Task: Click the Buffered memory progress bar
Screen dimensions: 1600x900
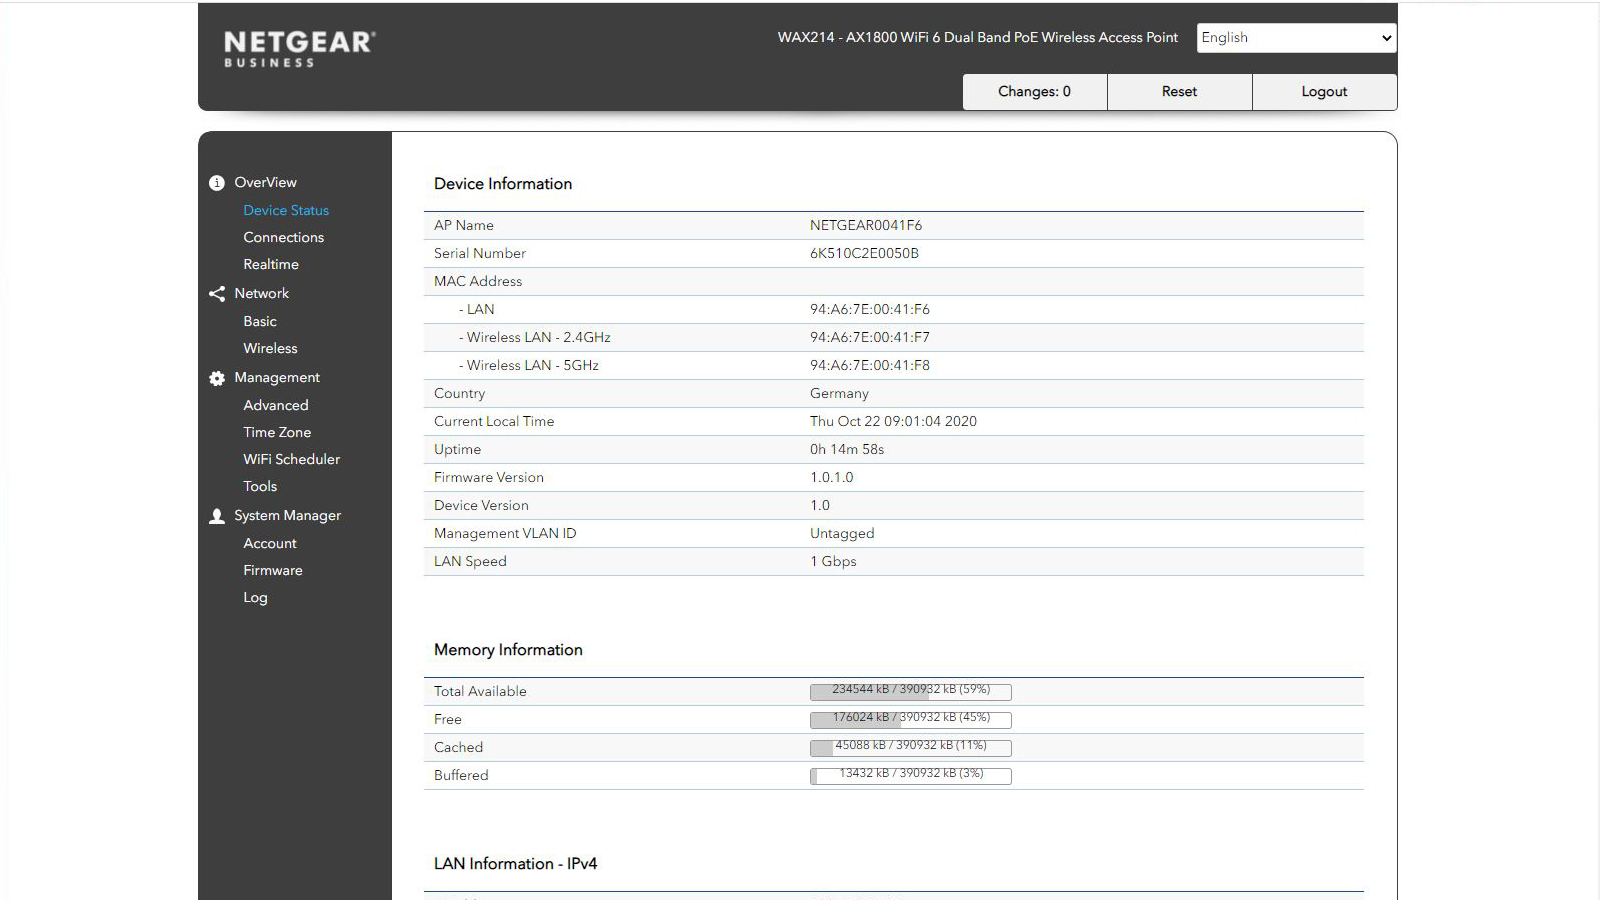Action: click(x=911, y=776)
